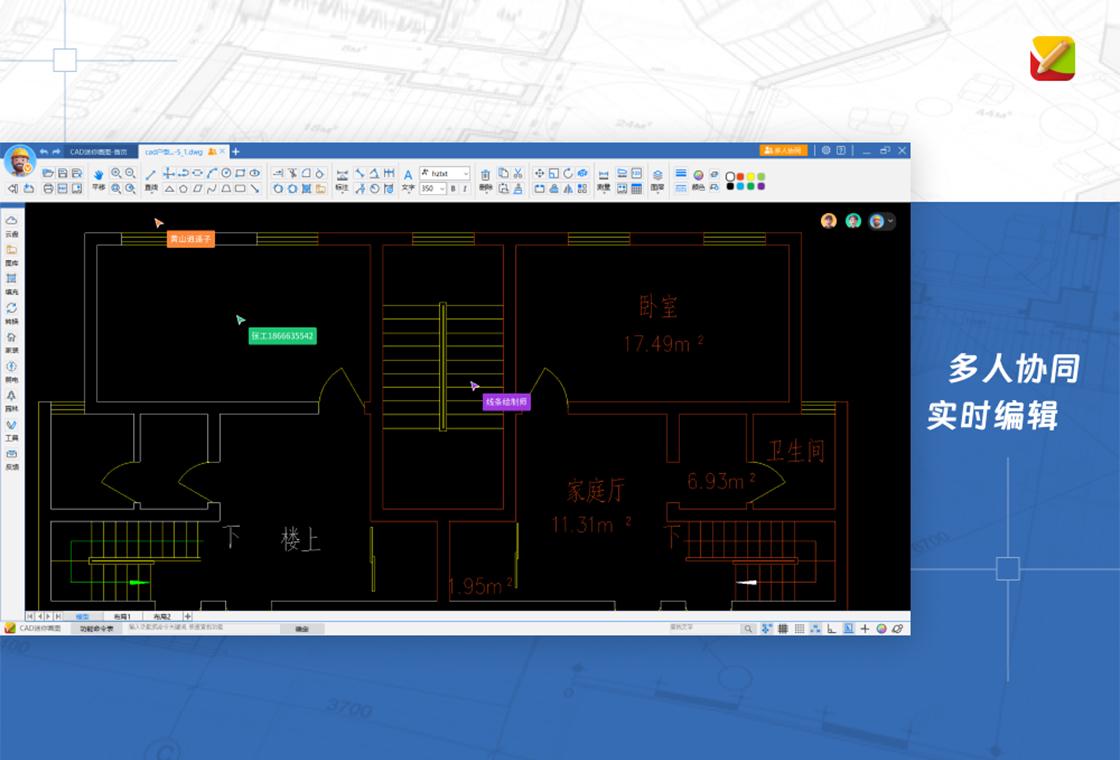1120x760 pixels.
Task: Close the dwg file tab
Action: [x=222, y=151]
